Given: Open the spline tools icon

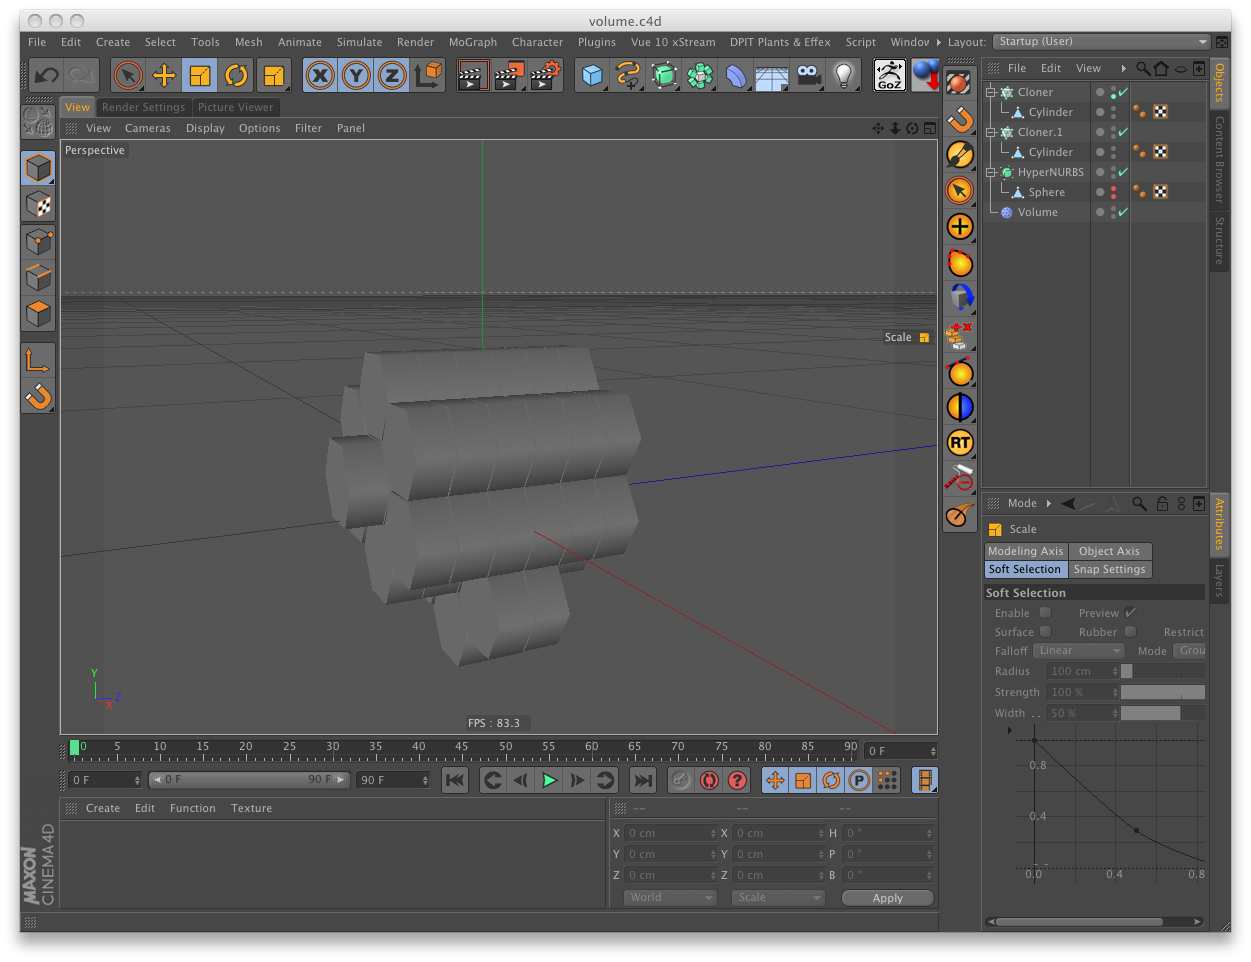Looking at the screenshot, I should coord(629,75).
